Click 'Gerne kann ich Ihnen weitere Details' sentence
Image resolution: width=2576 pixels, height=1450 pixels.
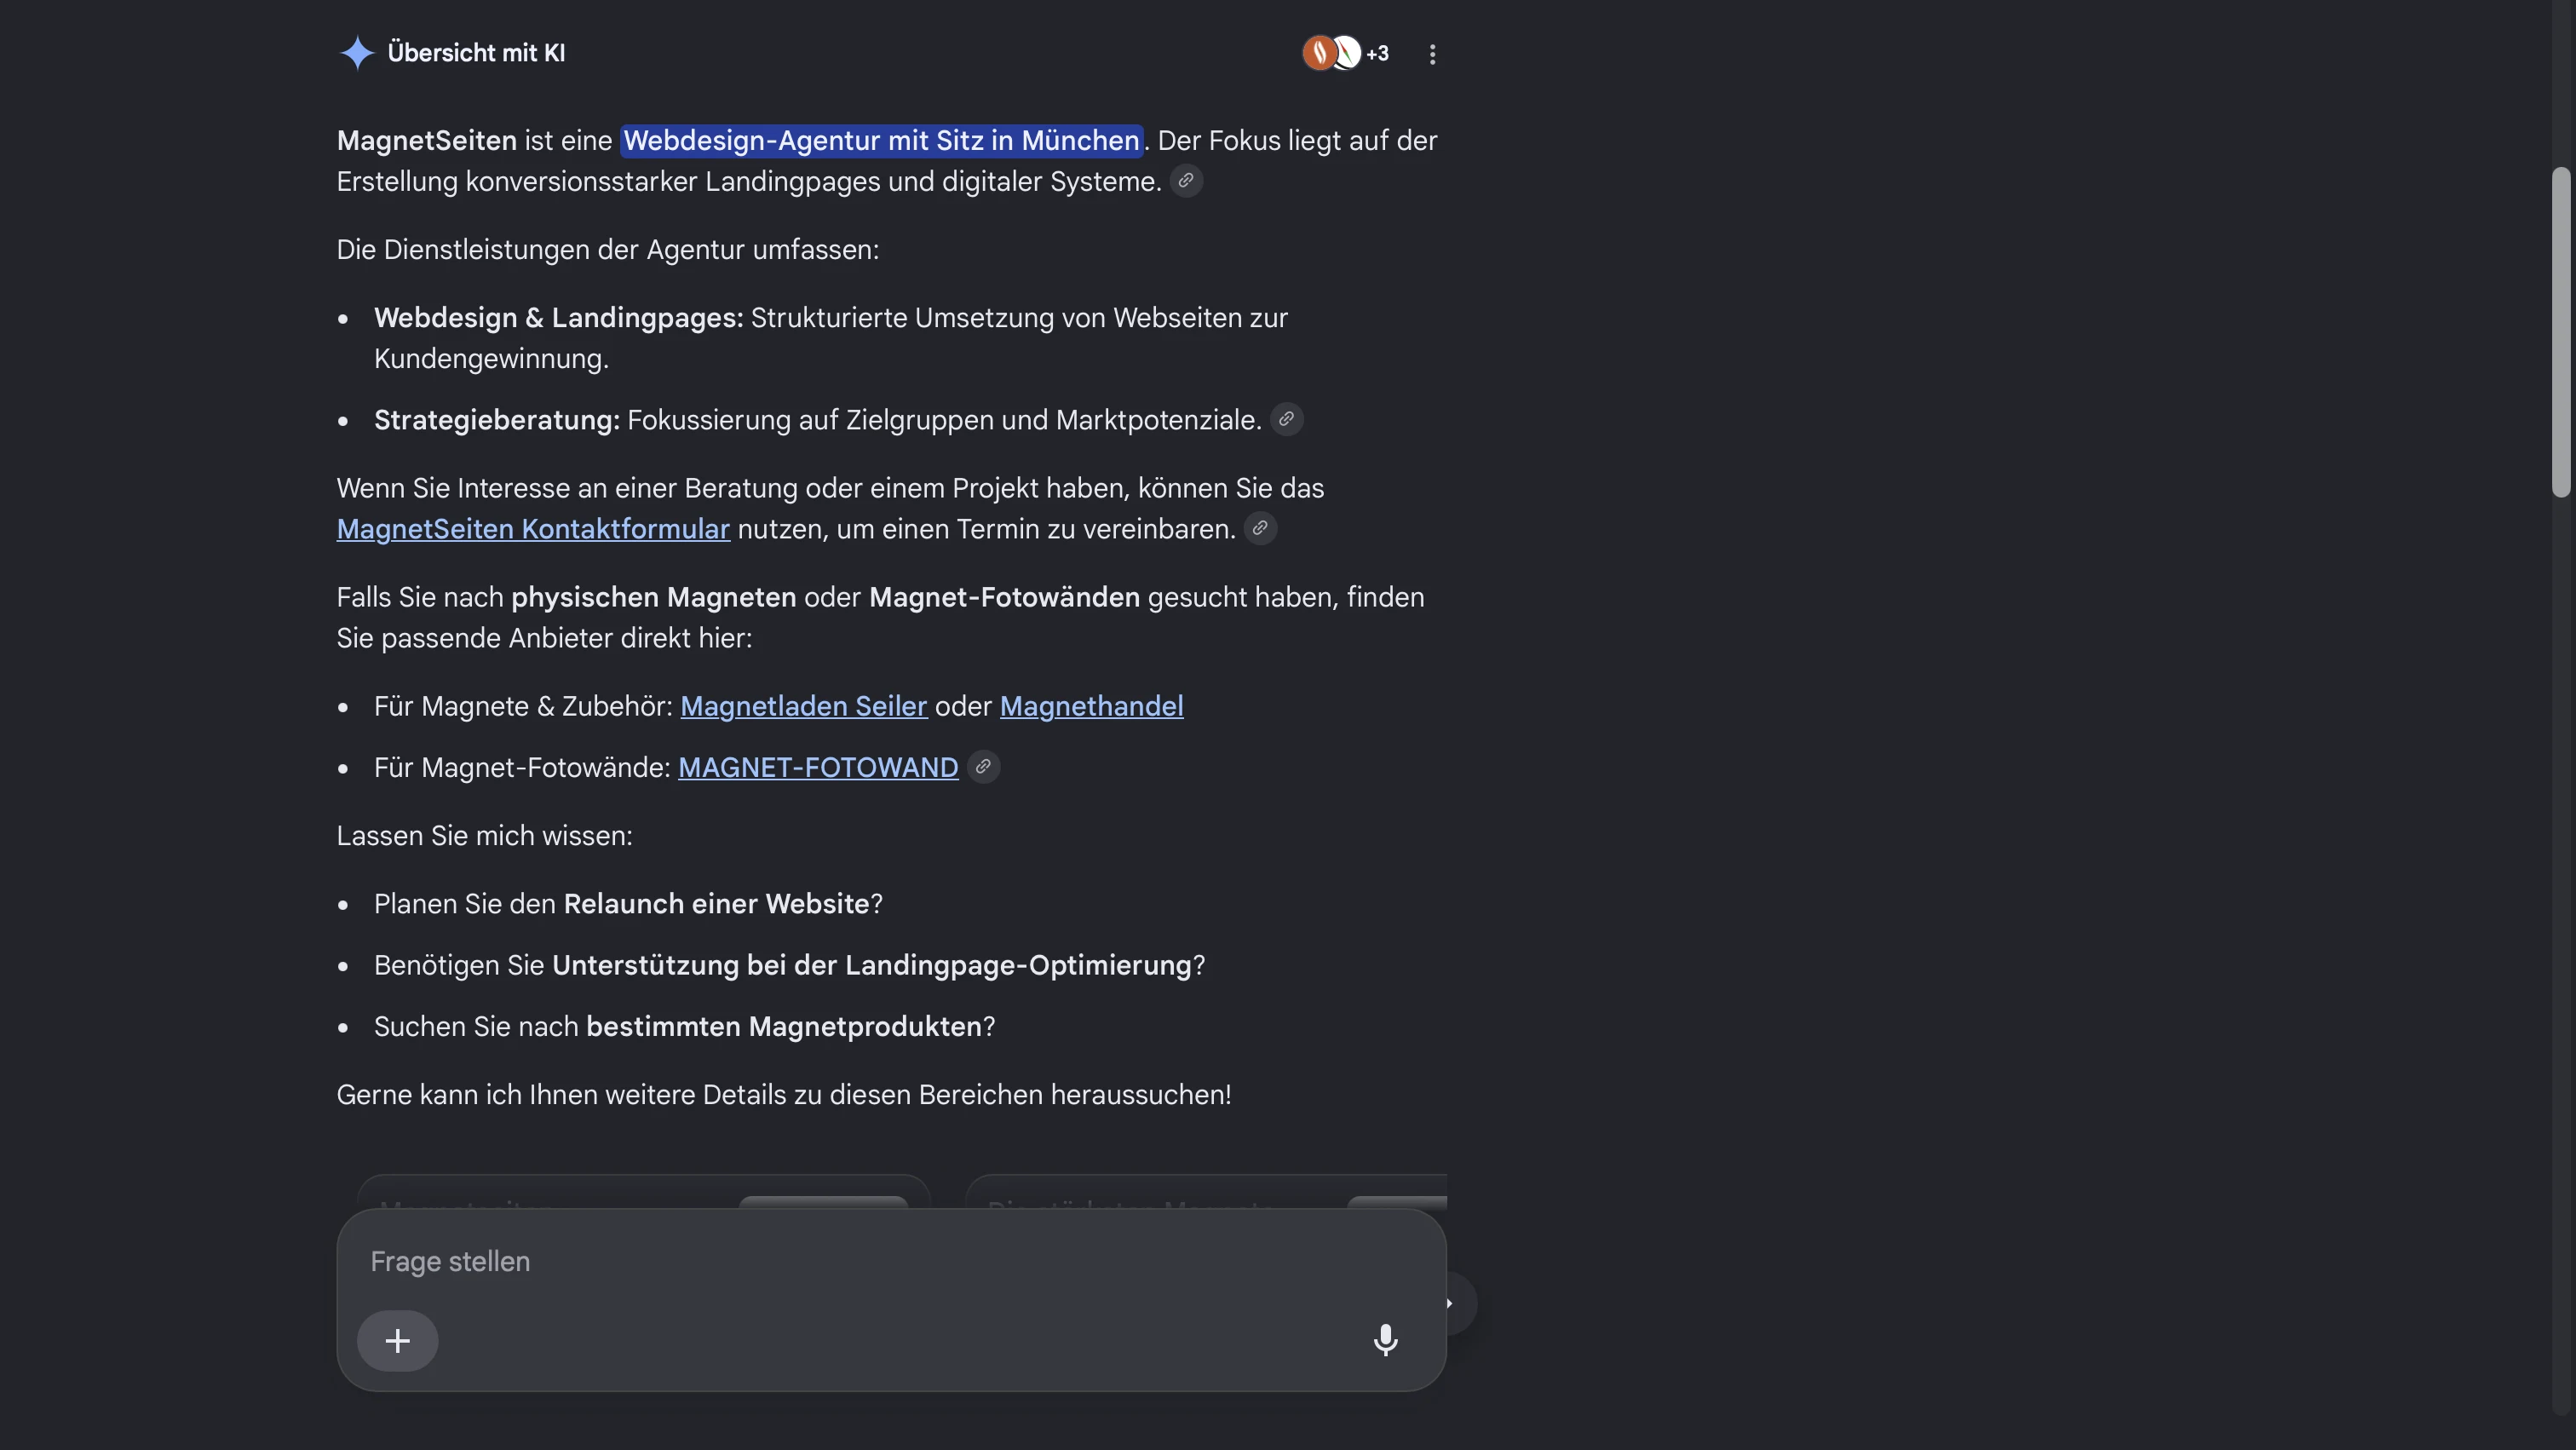pos(784,1095)
